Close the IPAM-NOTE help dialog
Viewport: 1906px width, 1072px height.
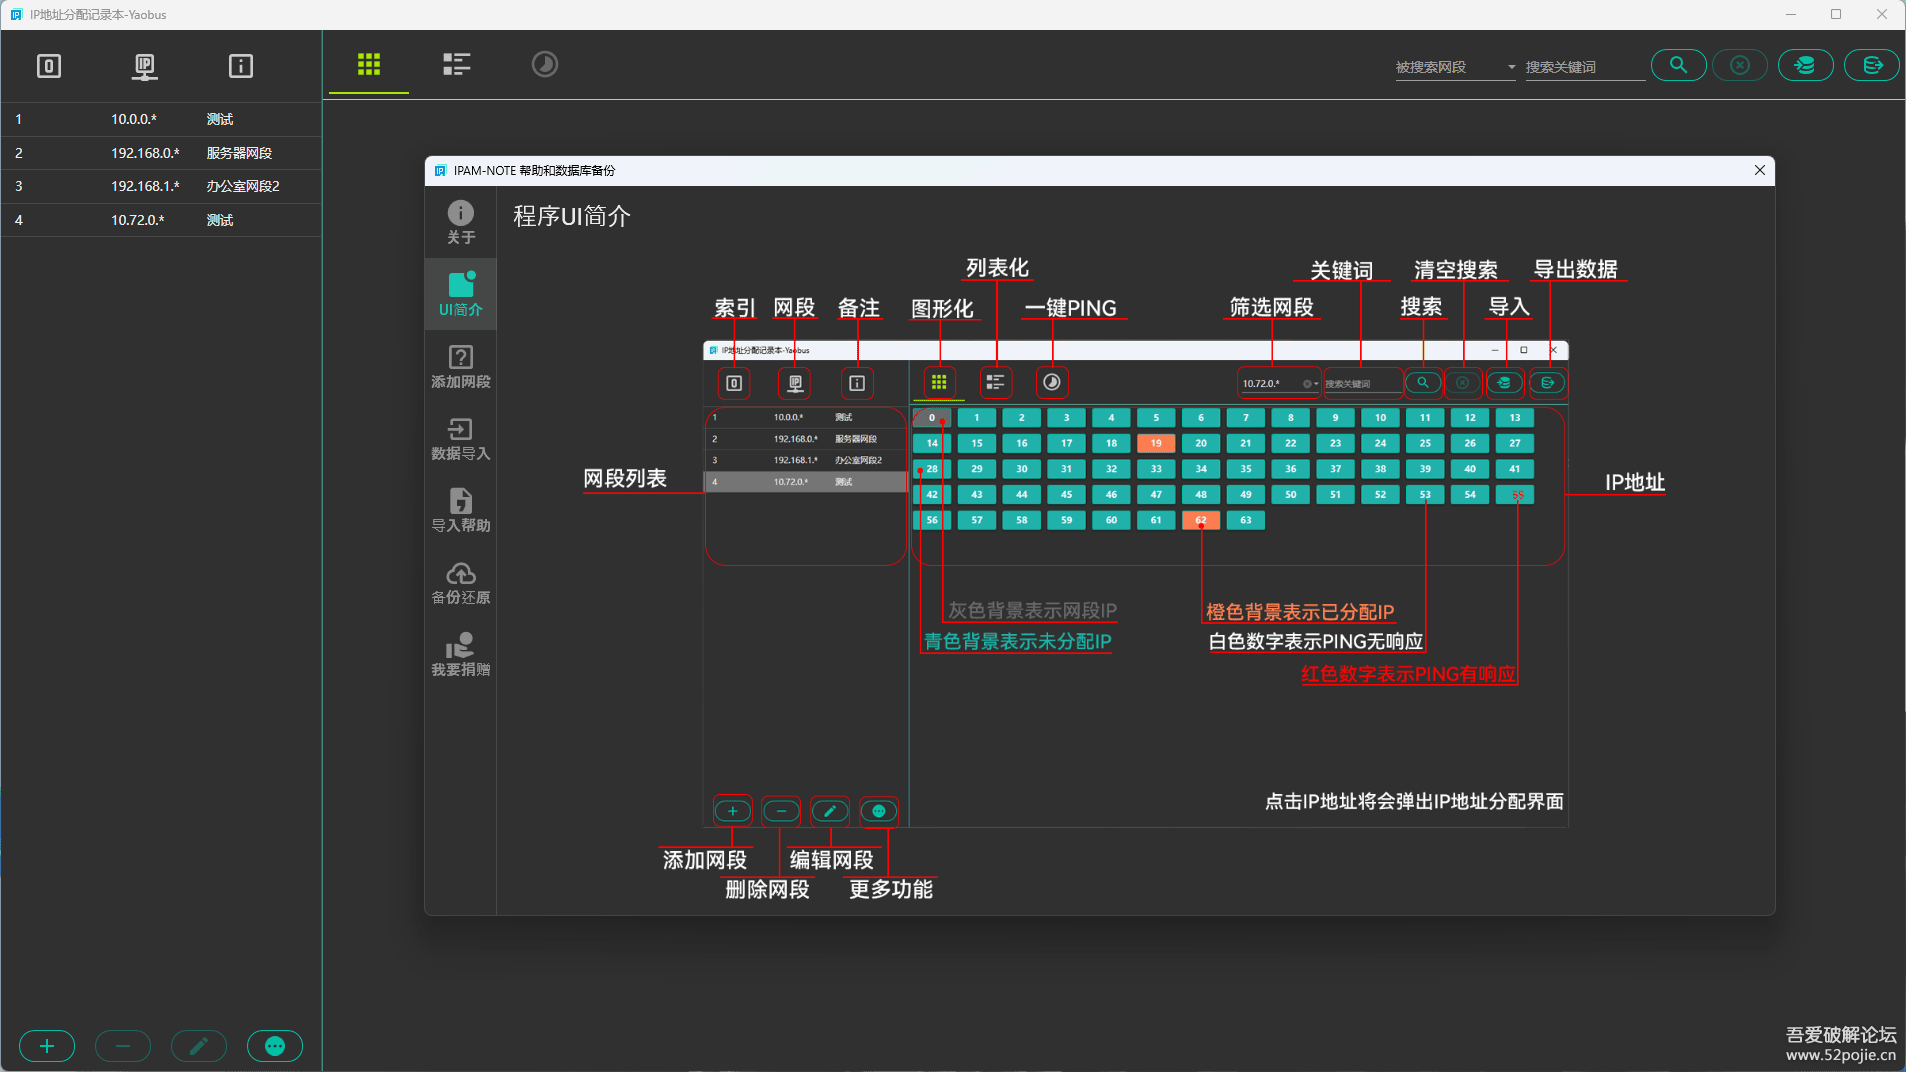click(1759, 170)
